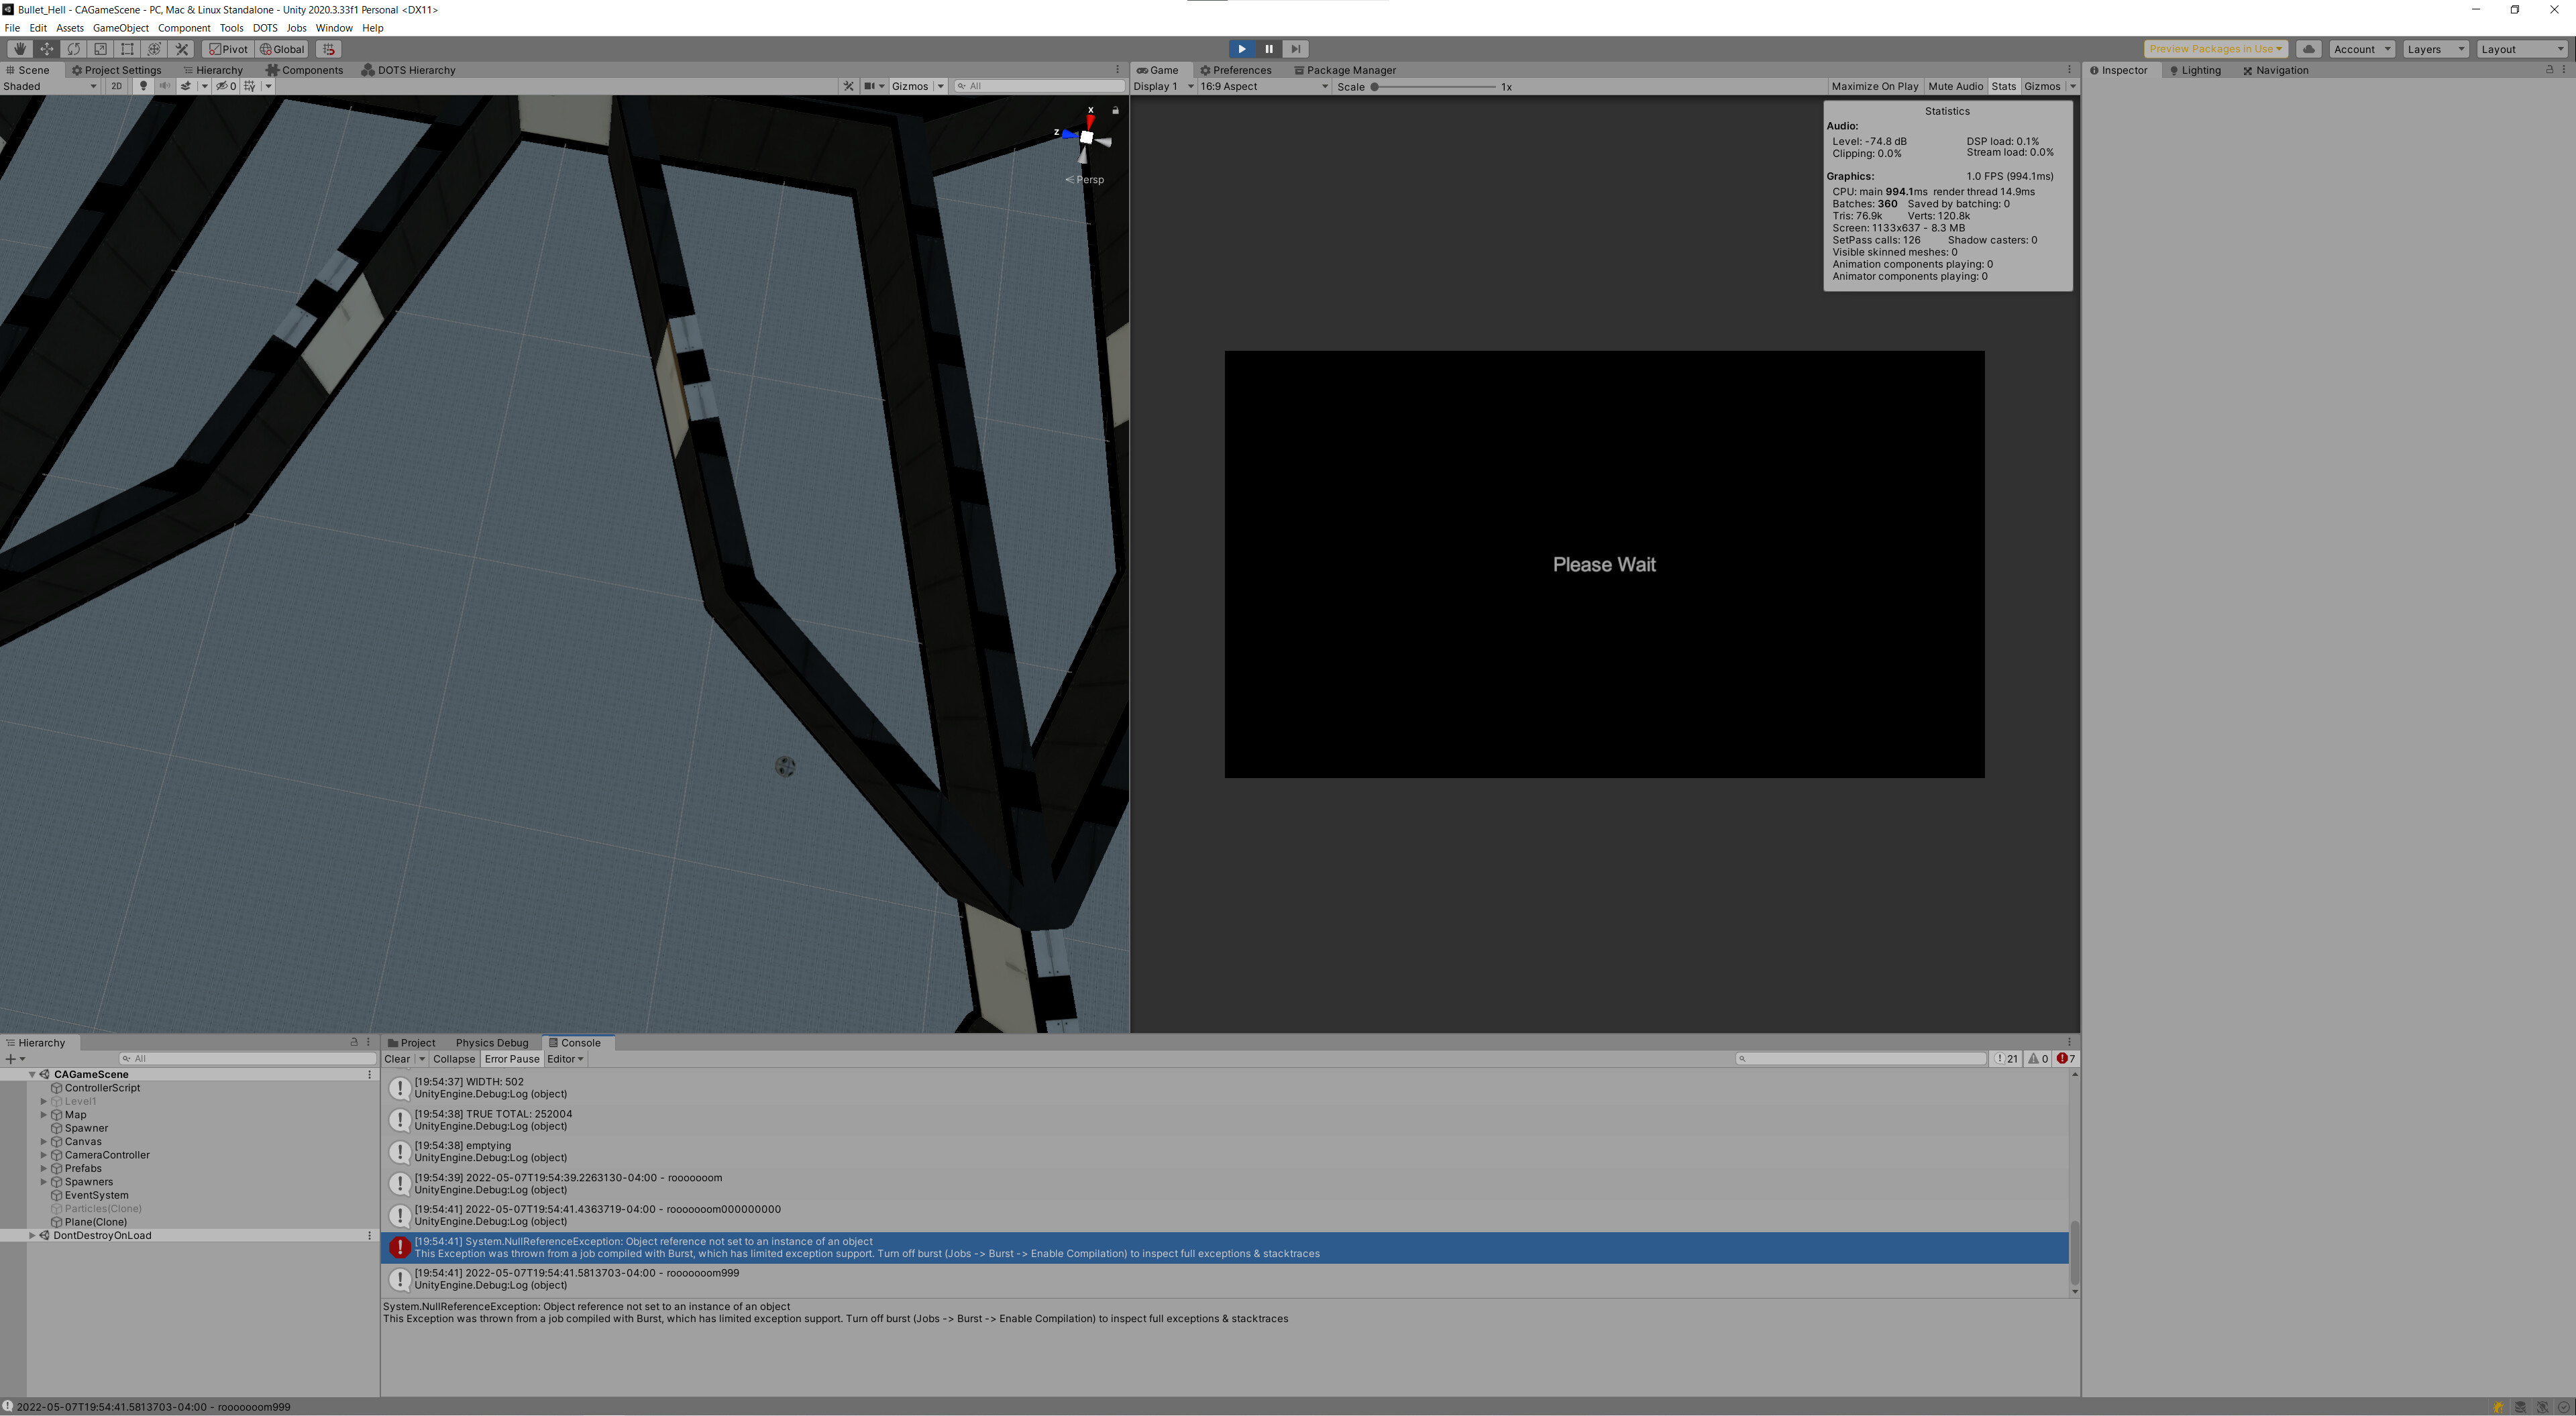Viewport: 2576px width, 1416px height.
Task: Select the Scale tool
Action: (100, 49)
